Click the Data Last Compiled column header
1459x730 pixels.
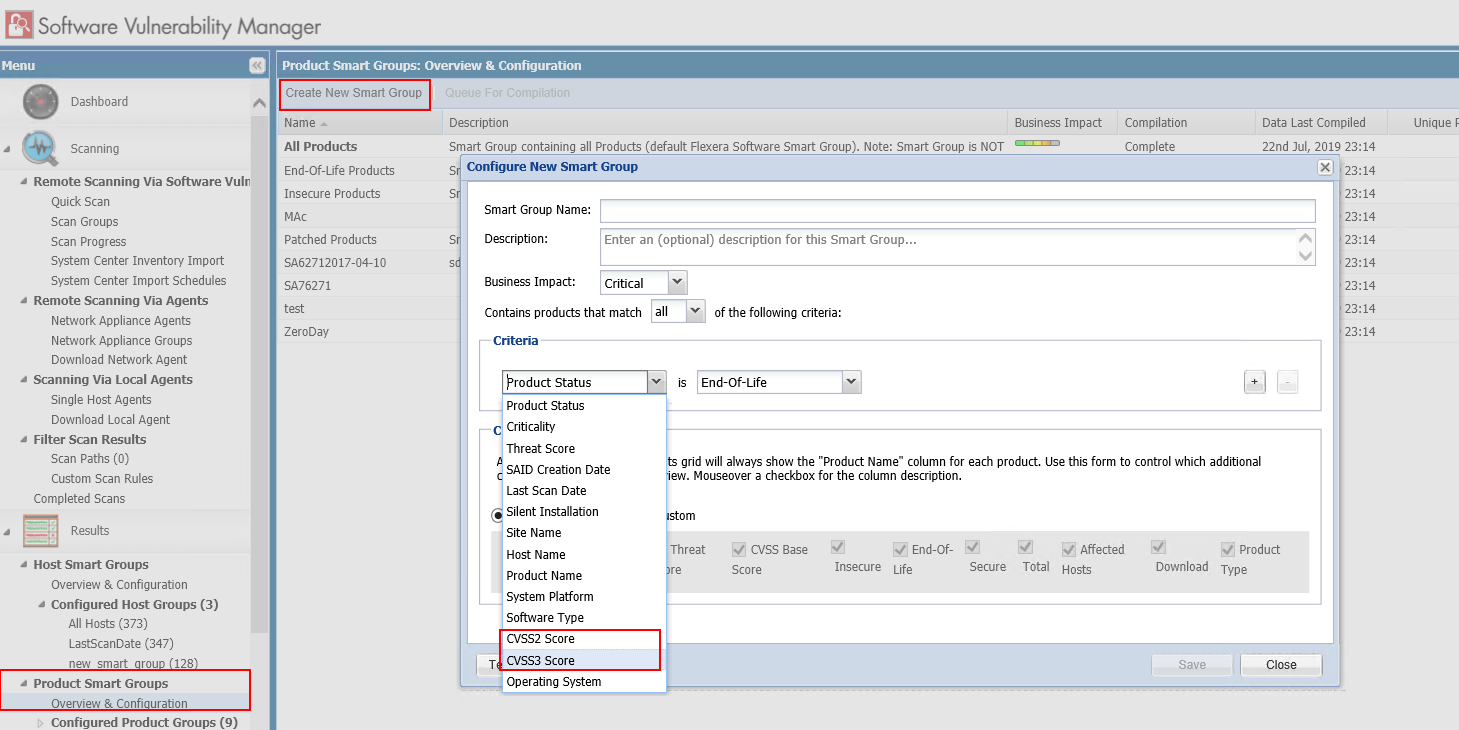(1321, 123)
